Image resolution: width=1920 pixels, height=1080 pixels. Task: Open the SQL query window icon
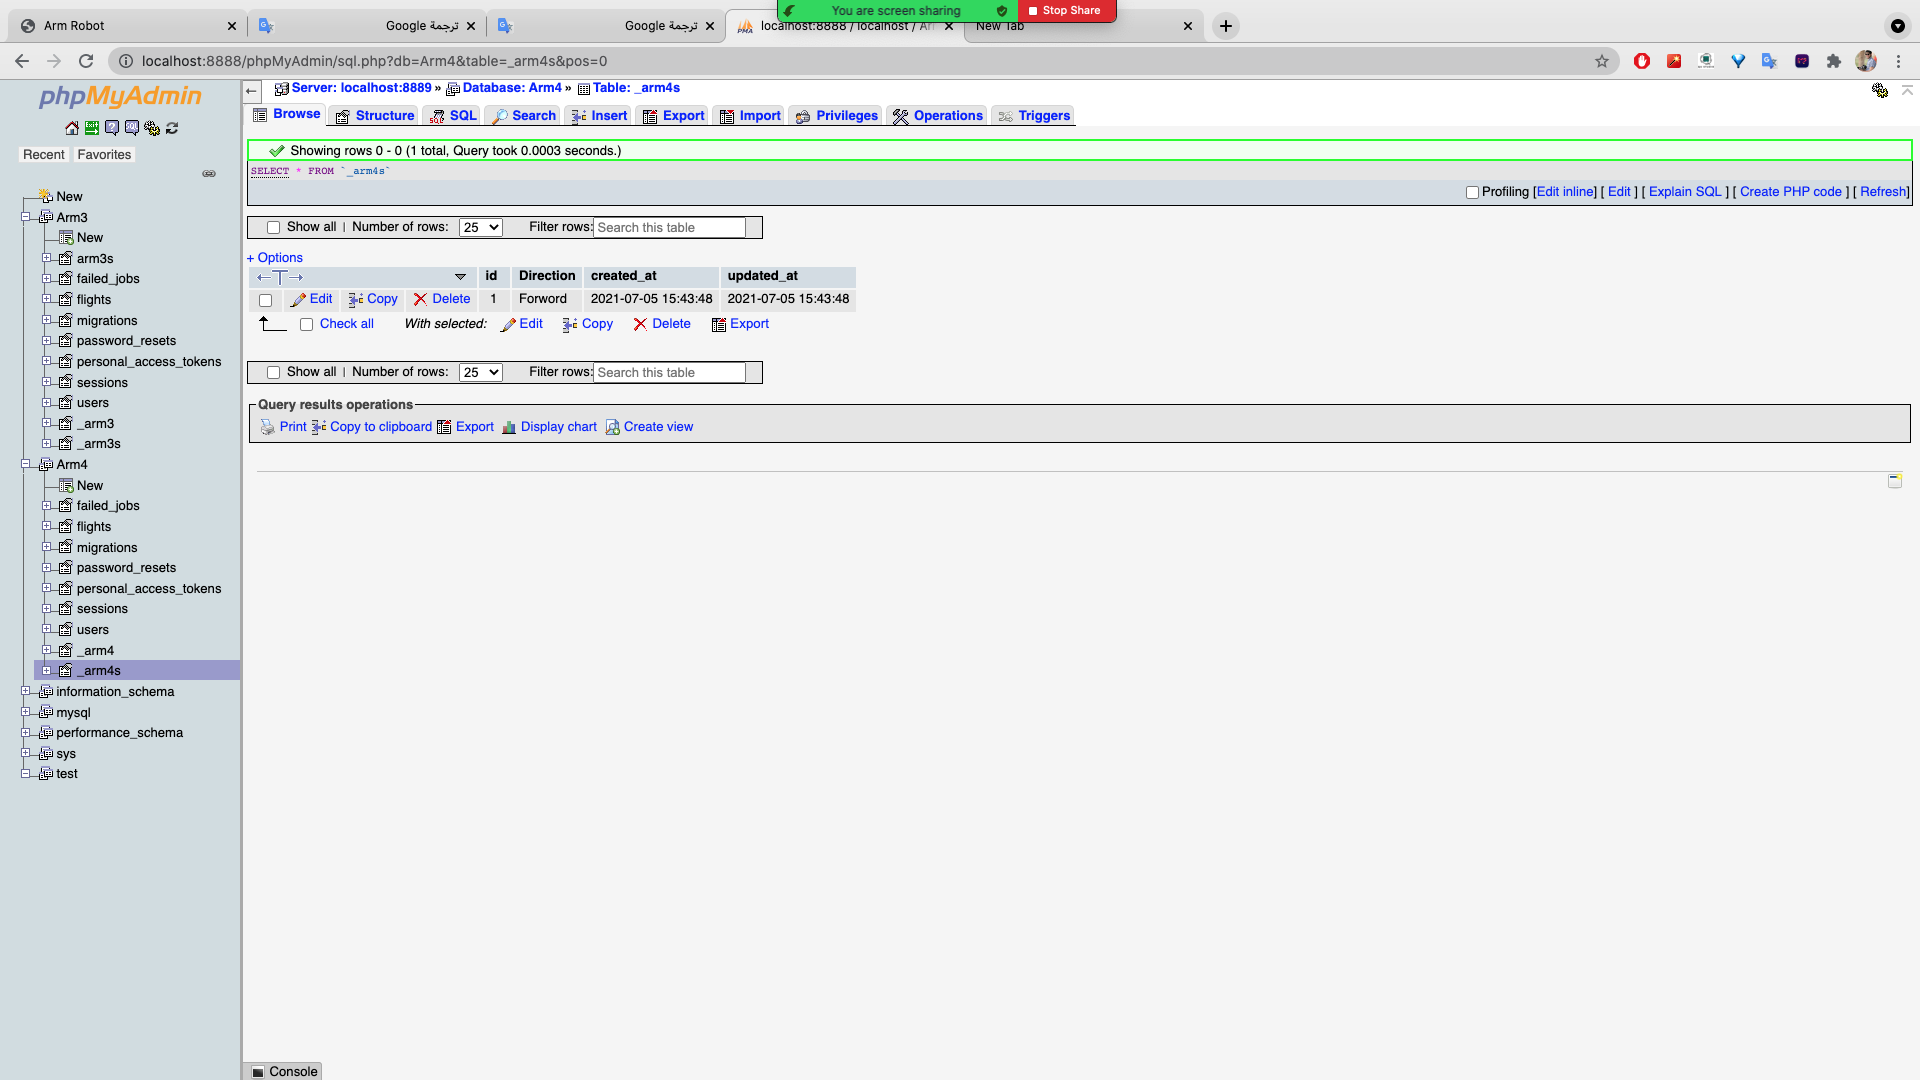click(131, 128)
